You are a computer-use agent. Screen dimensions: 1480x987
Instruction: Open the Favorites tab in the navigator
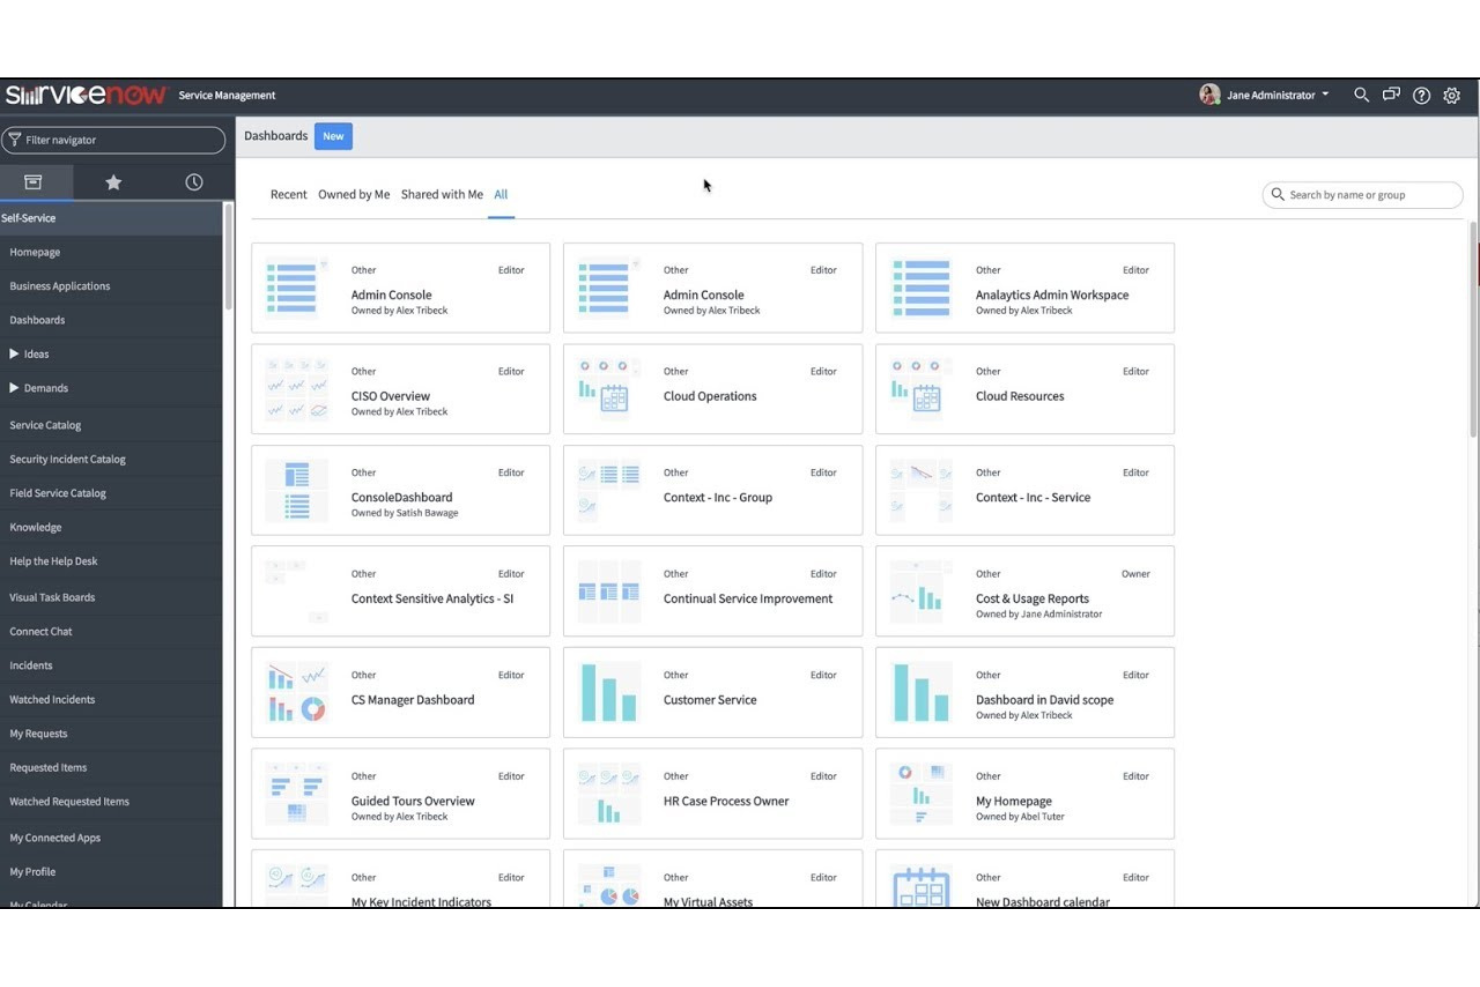point(113,182)
